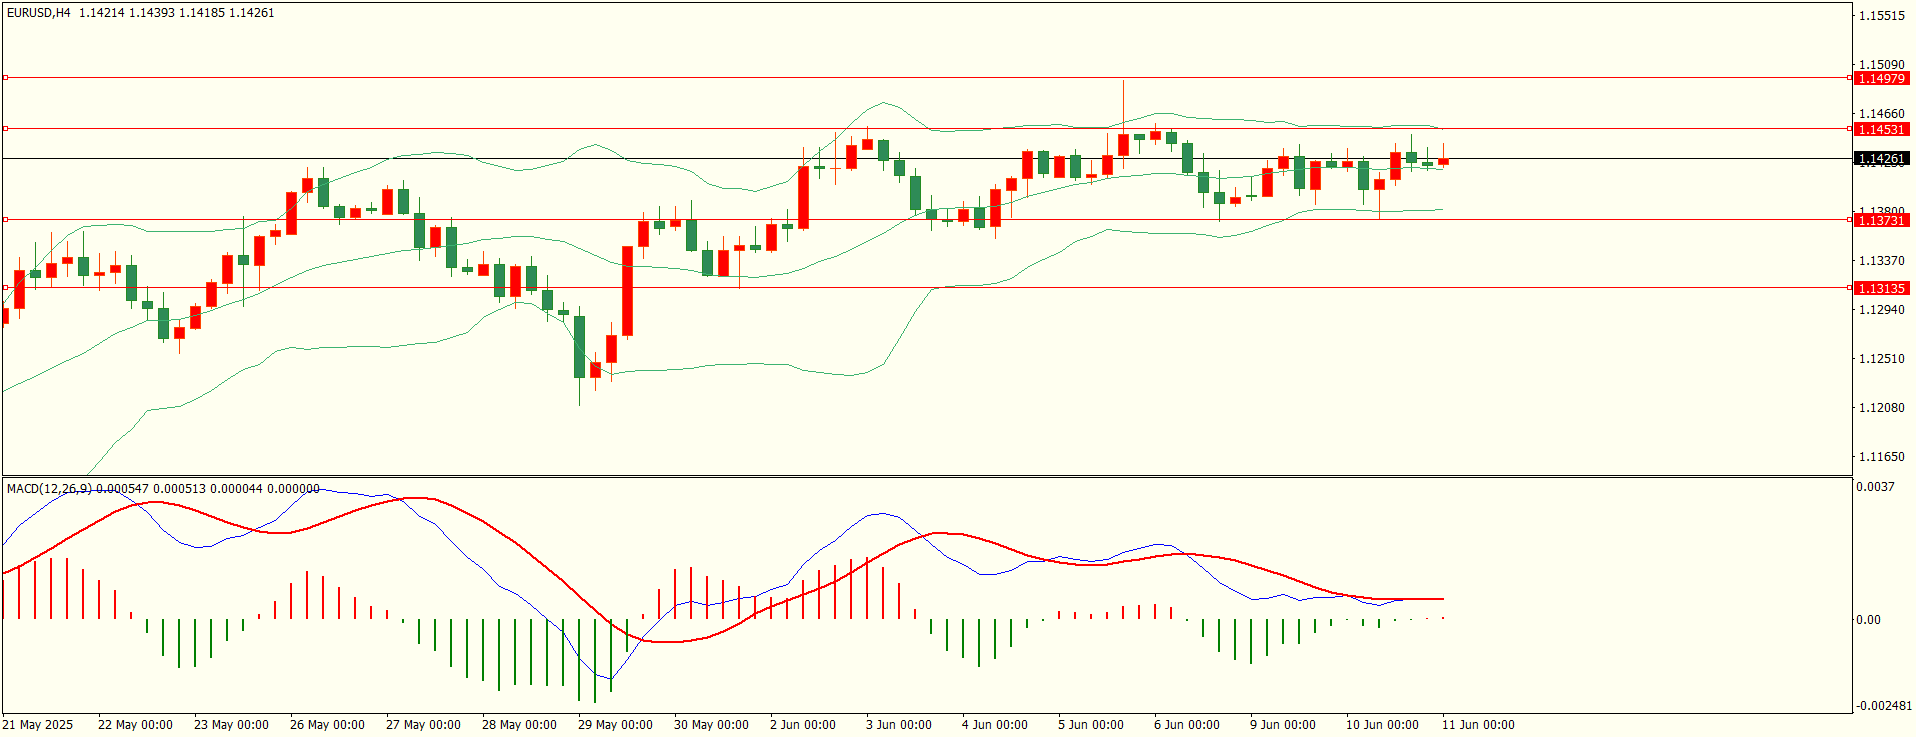Click the left handle of the 1.13135 line
1916x737 pixels.
5,287
